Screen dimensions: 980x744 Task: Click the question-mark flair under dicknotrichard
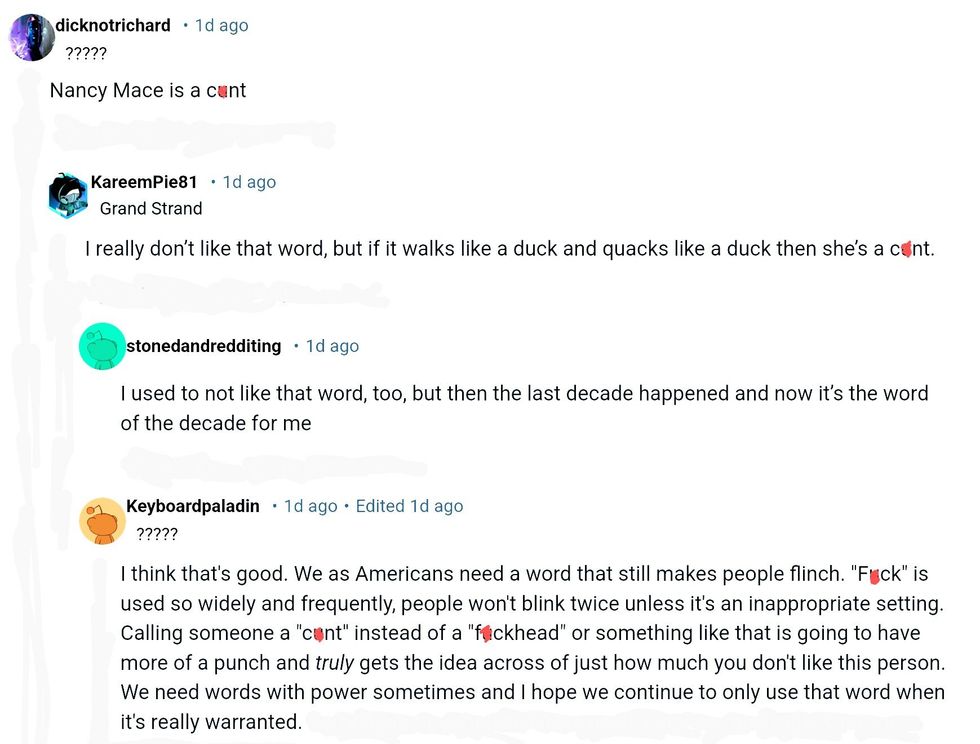pyautogui.click(x=86, y=53)
